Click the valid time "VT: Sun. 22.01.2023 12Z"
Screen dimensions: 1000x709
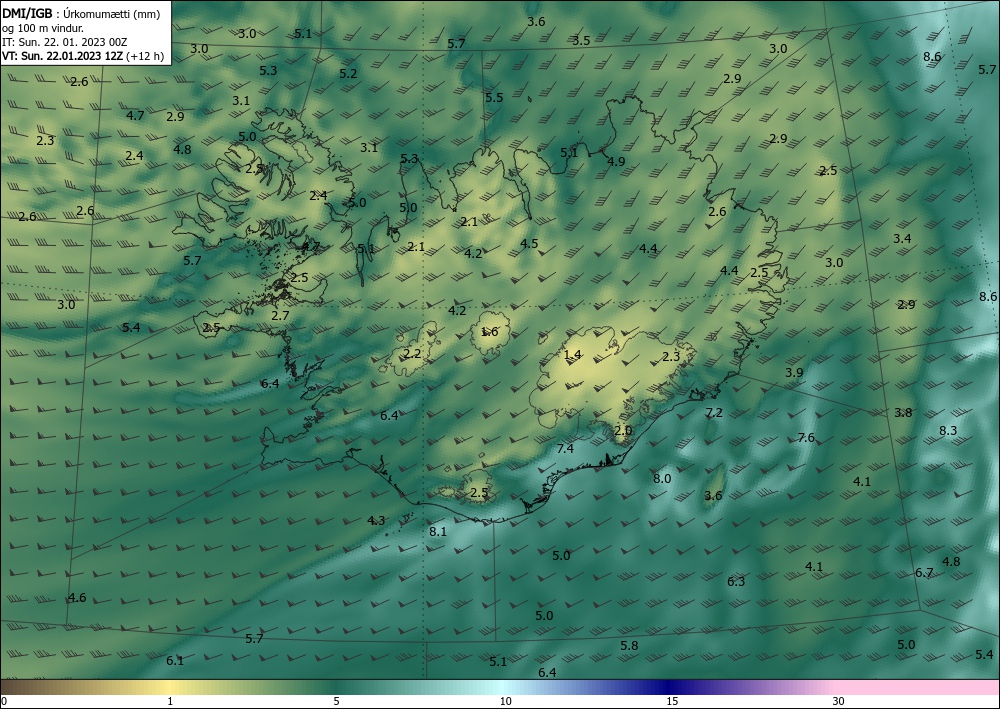(62, 56)
